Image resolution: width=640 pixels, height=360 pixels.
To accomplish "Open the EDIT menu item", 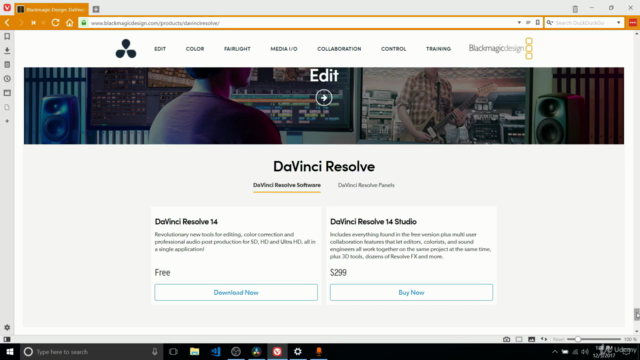I will tap(160, 49).
